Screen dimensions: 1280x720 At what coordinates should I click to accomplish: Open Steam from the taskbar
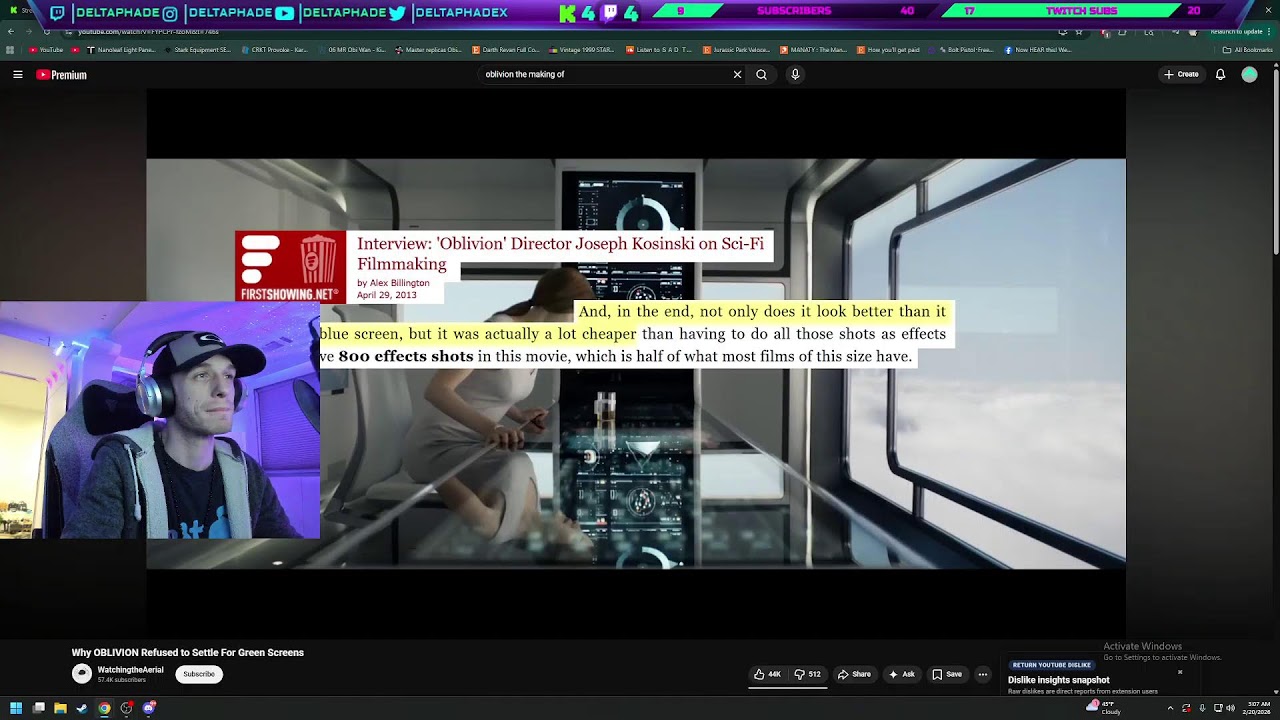82,708
